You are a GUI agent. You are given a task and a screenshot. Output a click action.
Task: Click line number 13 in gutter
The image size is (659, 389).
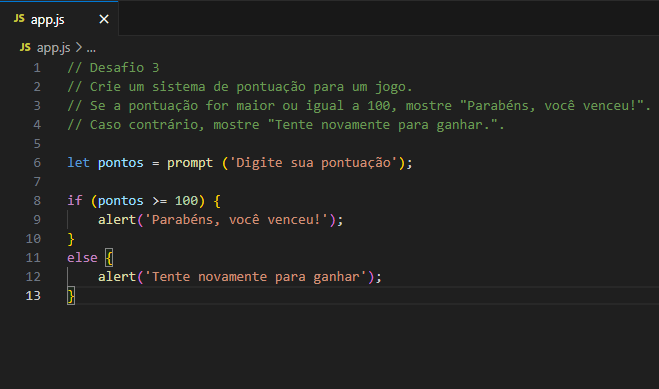(x=33, y=296)
